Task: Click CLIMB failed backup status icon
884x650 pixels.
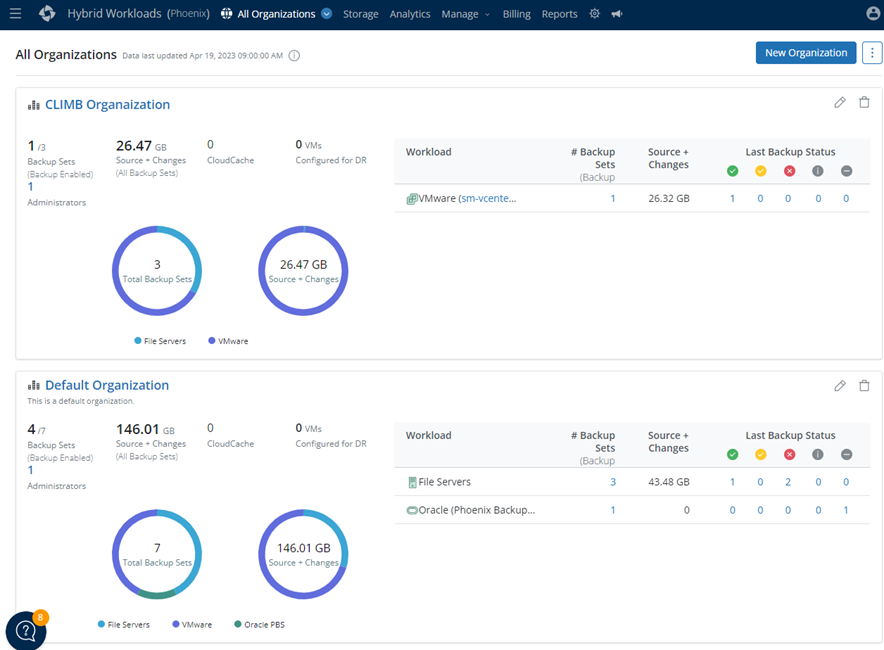Action: (789, 171)
